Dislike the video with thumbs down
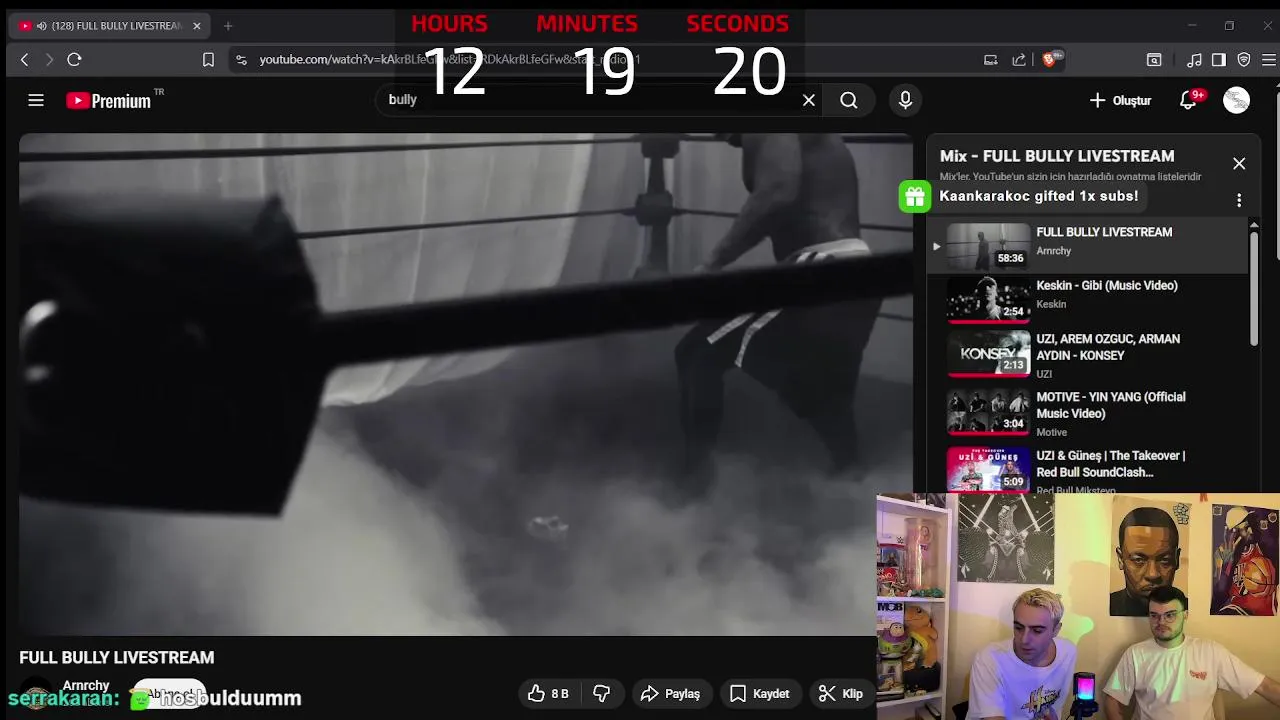This screenshot has width=1280, height=720. [601, 694]
